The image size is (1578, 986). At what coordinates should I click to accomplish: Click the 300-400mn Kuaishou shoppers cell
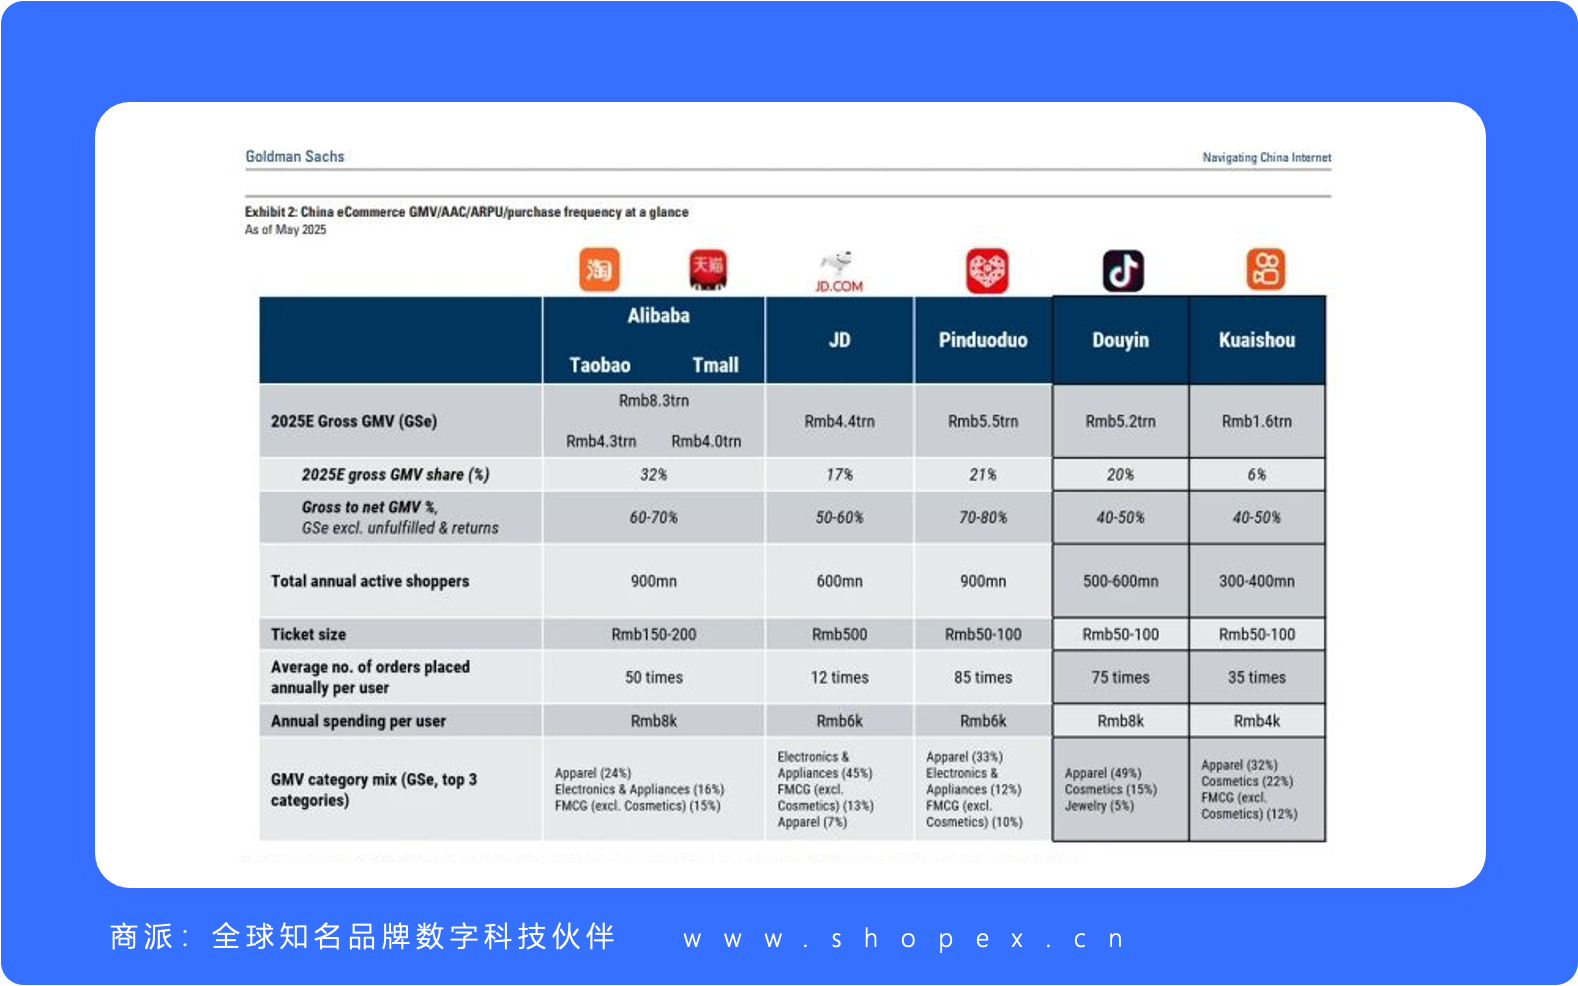(1257, 581)
